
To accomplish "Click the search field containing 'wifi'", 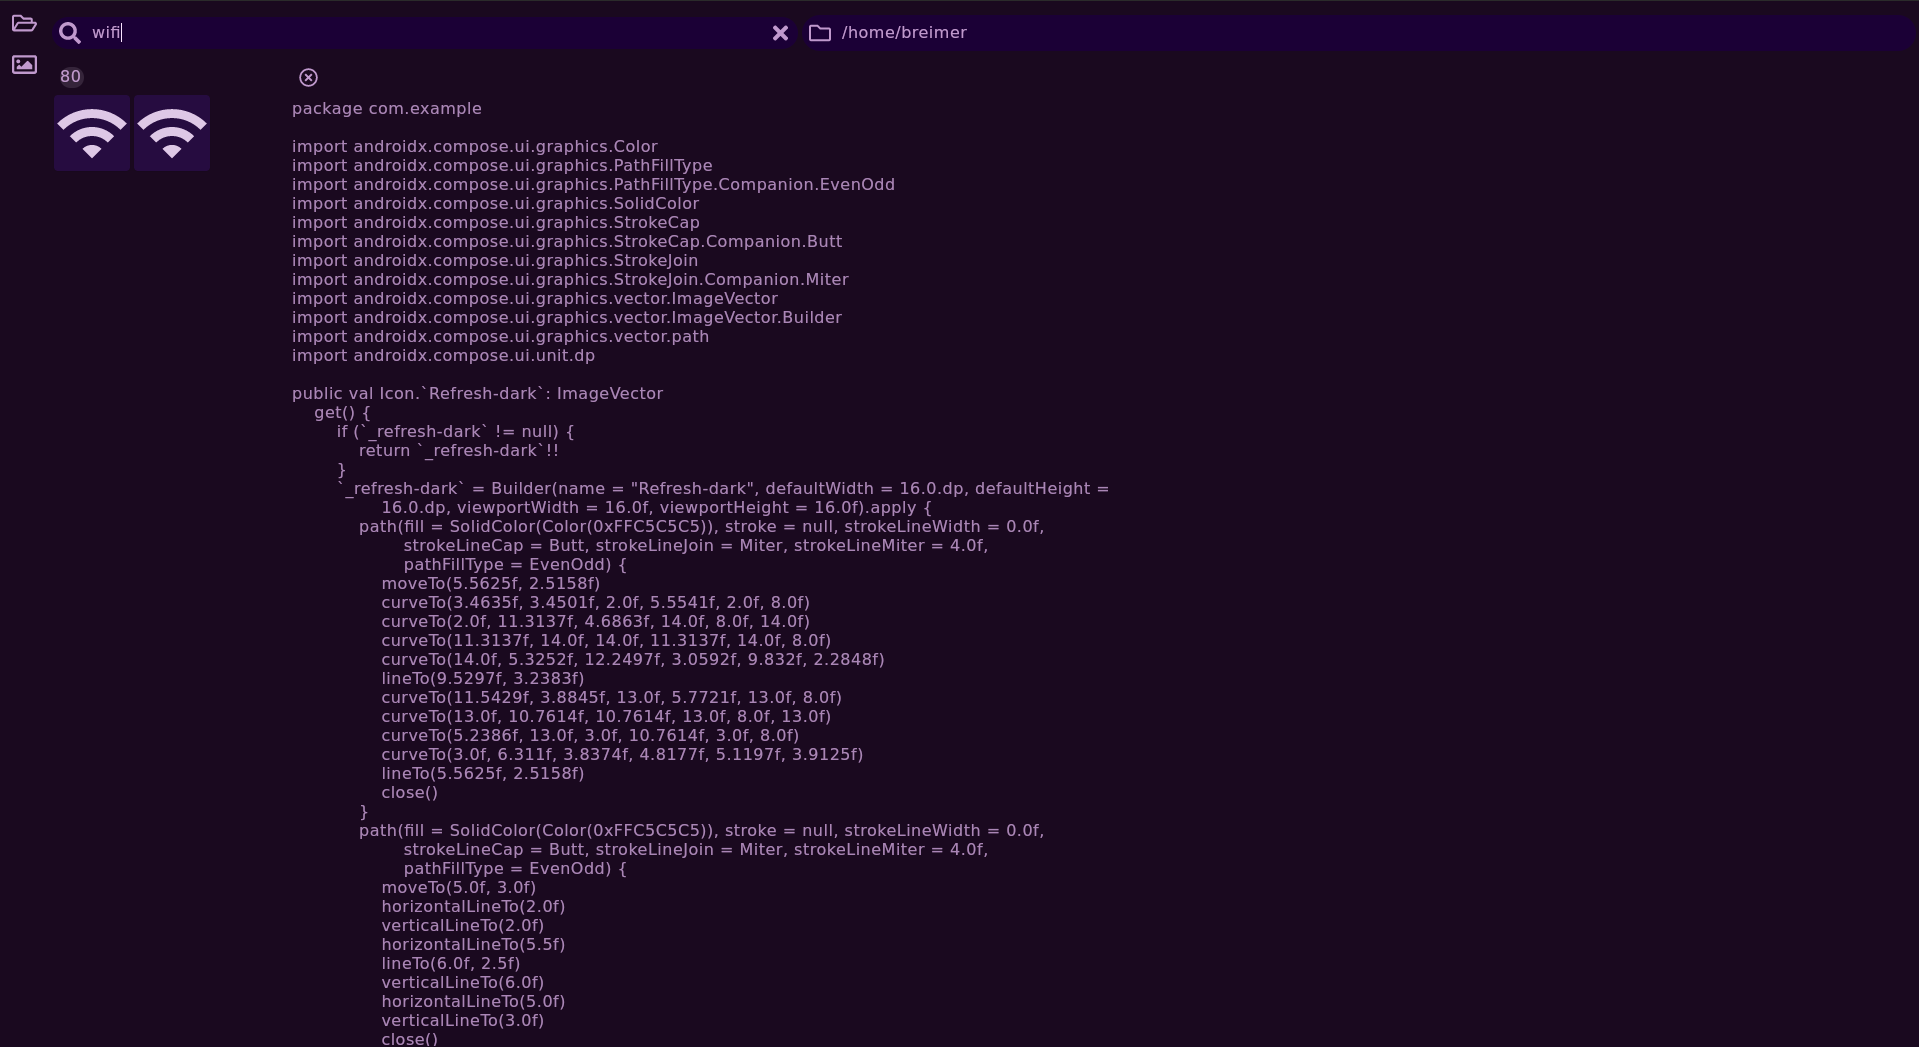I will 425,33.
